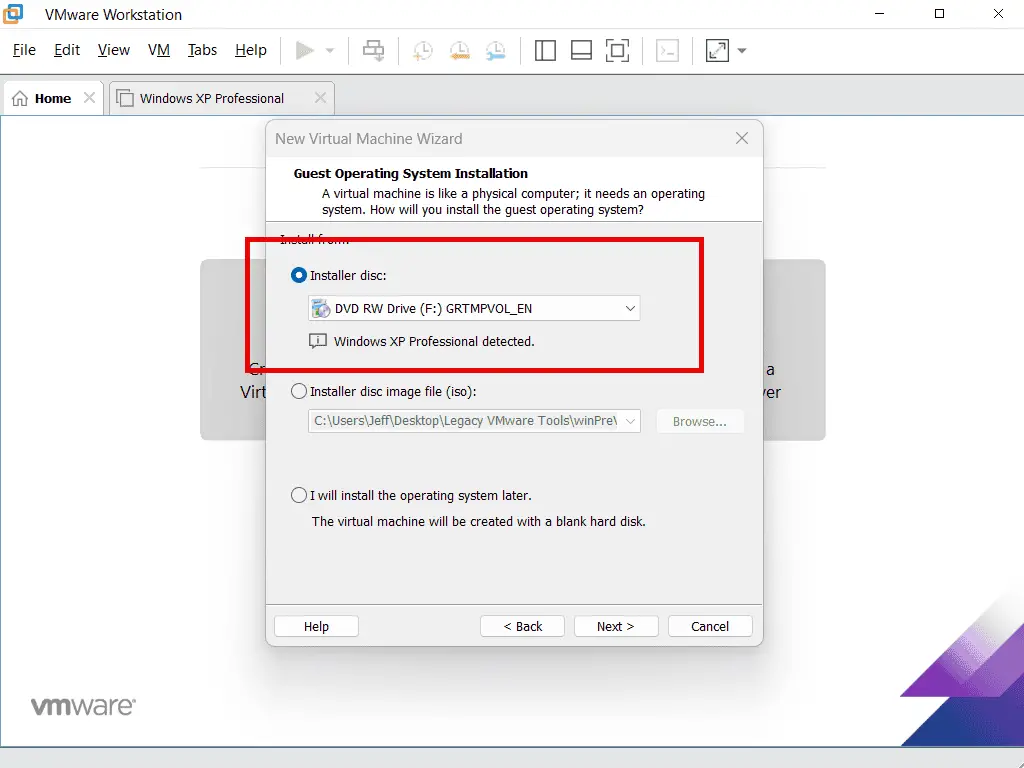Open the File menu
This screenshot has height=768, width=1024.
[x=24, y=50]
